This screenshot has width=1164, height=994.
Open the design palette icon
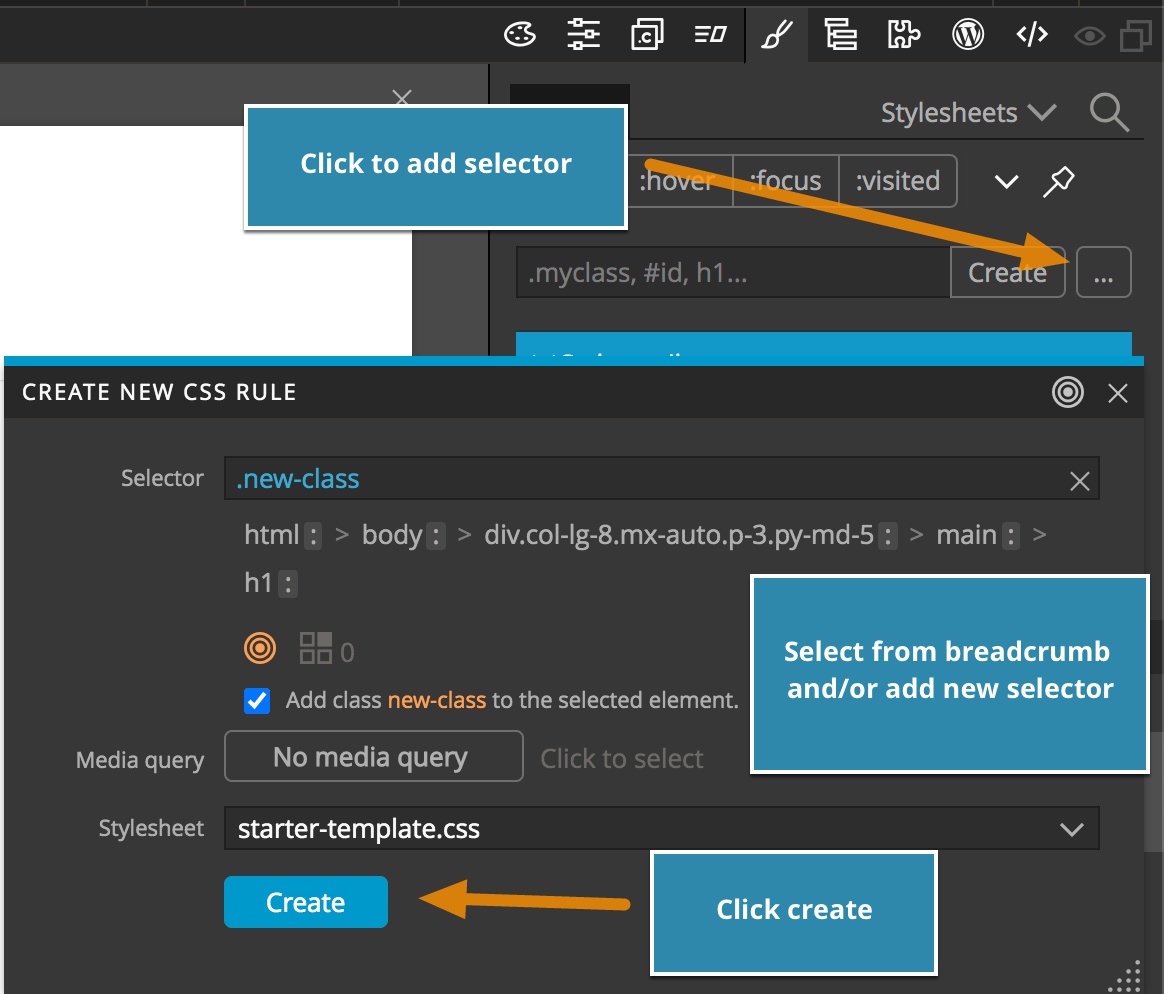520,34
